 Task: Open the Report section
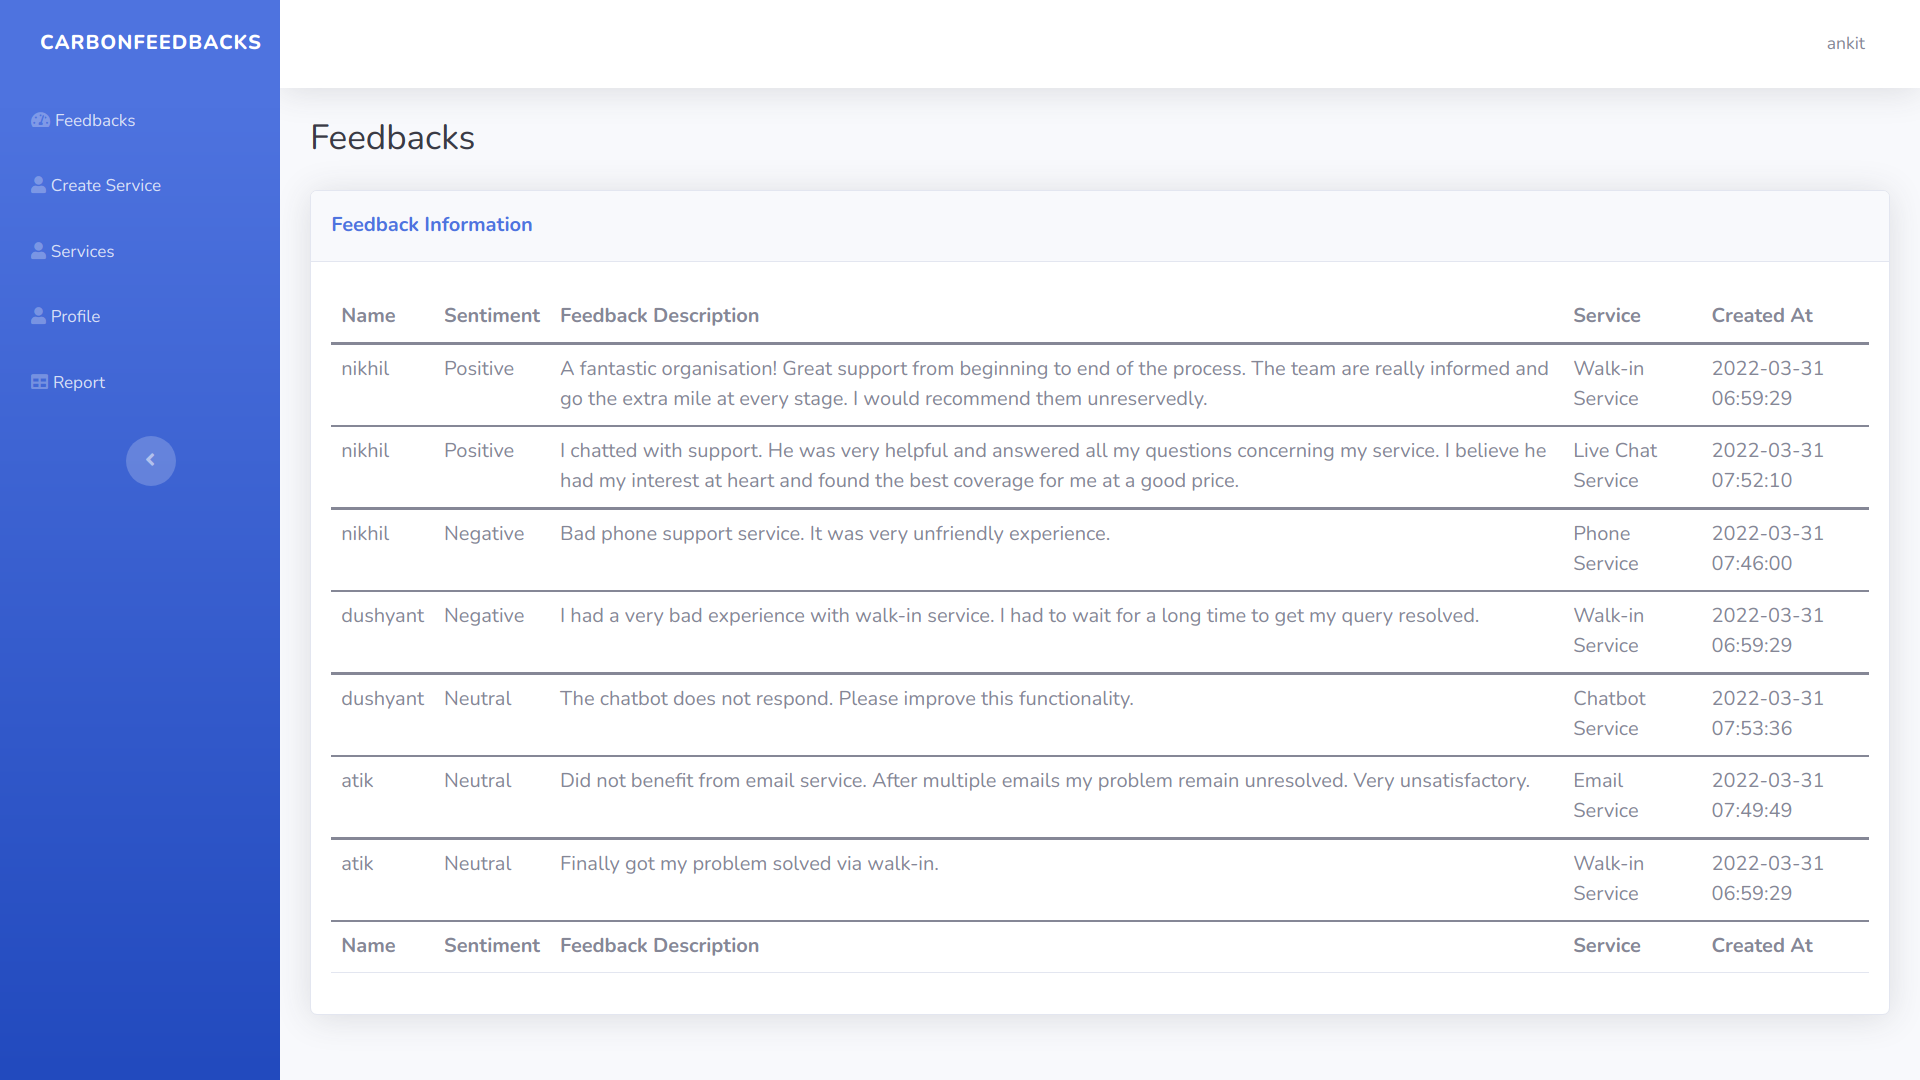(79, 382)
